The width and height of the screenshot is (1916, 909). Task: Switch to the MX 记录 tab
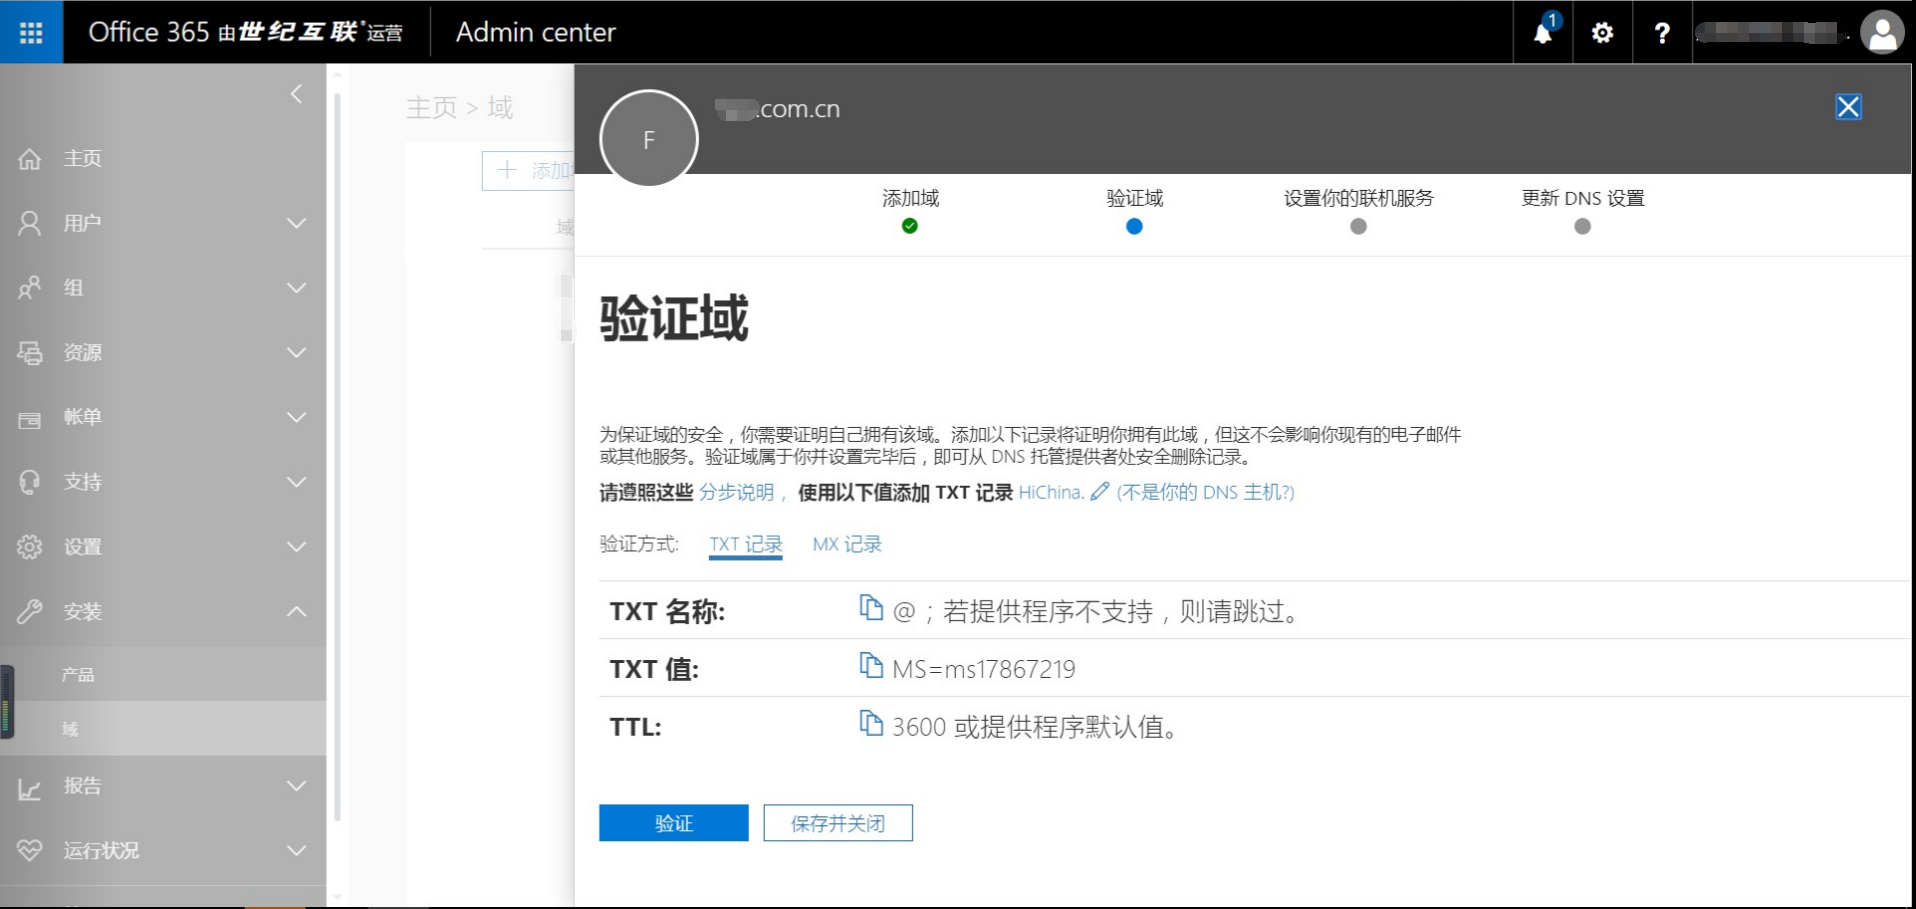(847, 544)
